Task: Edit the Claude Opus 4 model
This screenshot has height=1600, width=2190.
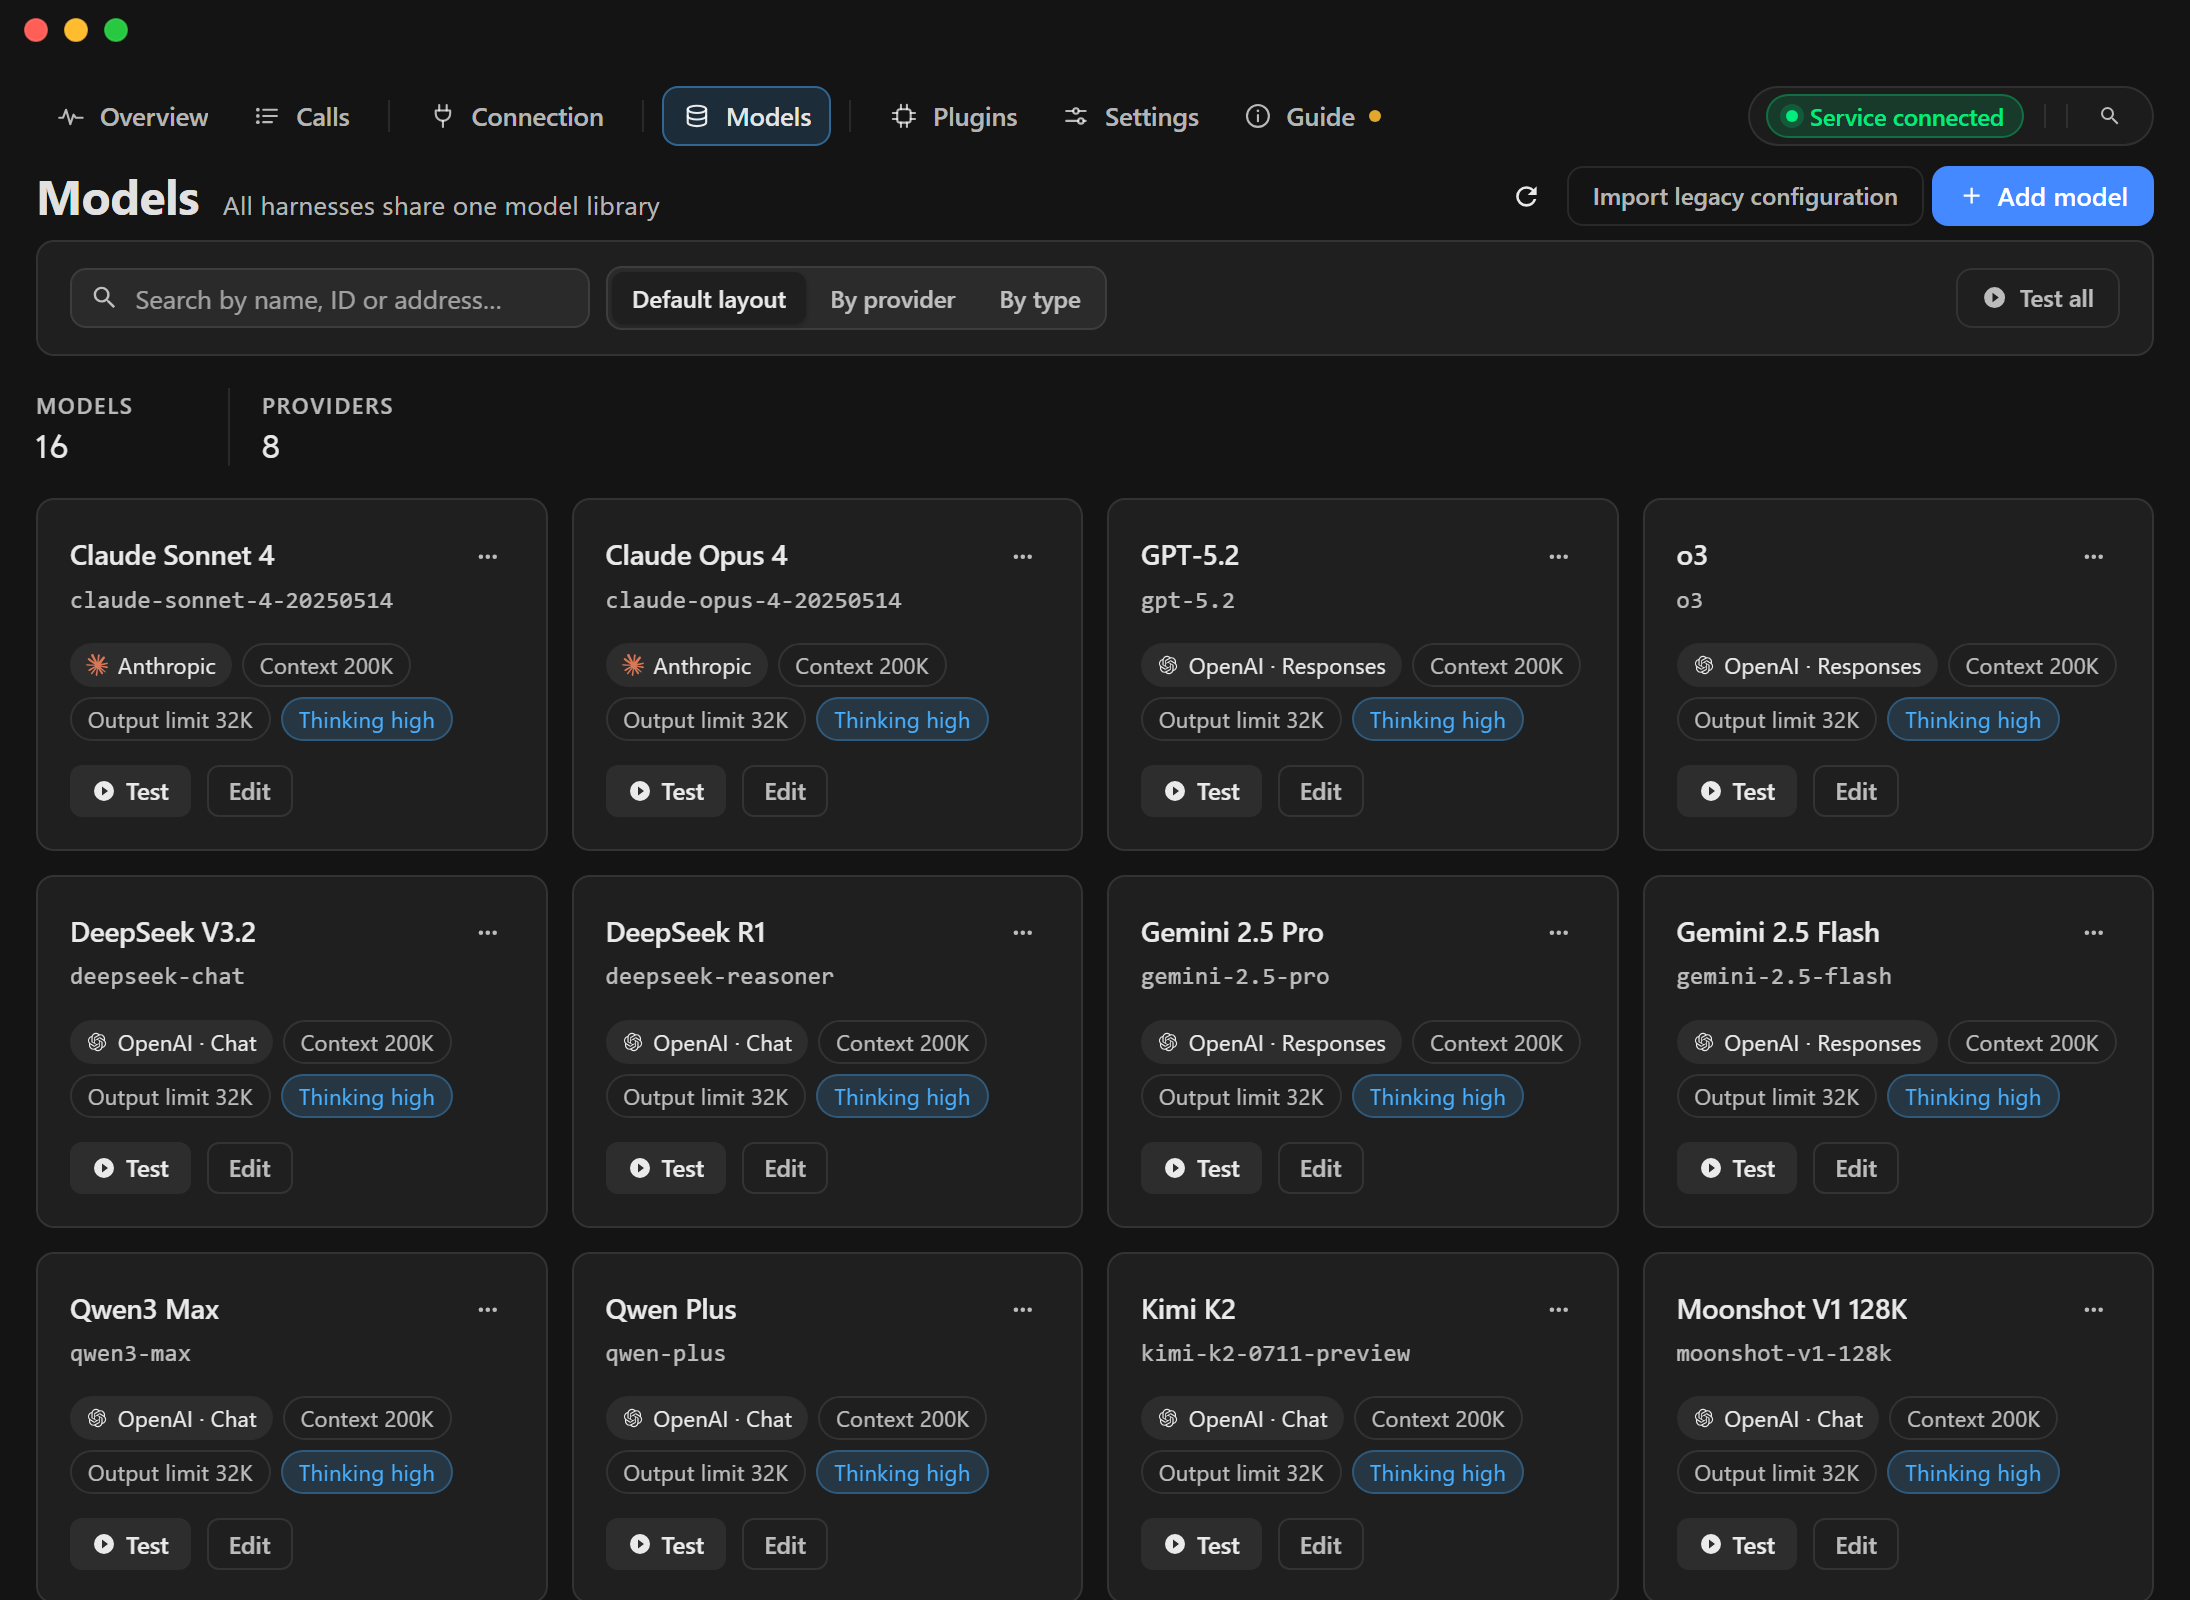Action: pos(784,791)
